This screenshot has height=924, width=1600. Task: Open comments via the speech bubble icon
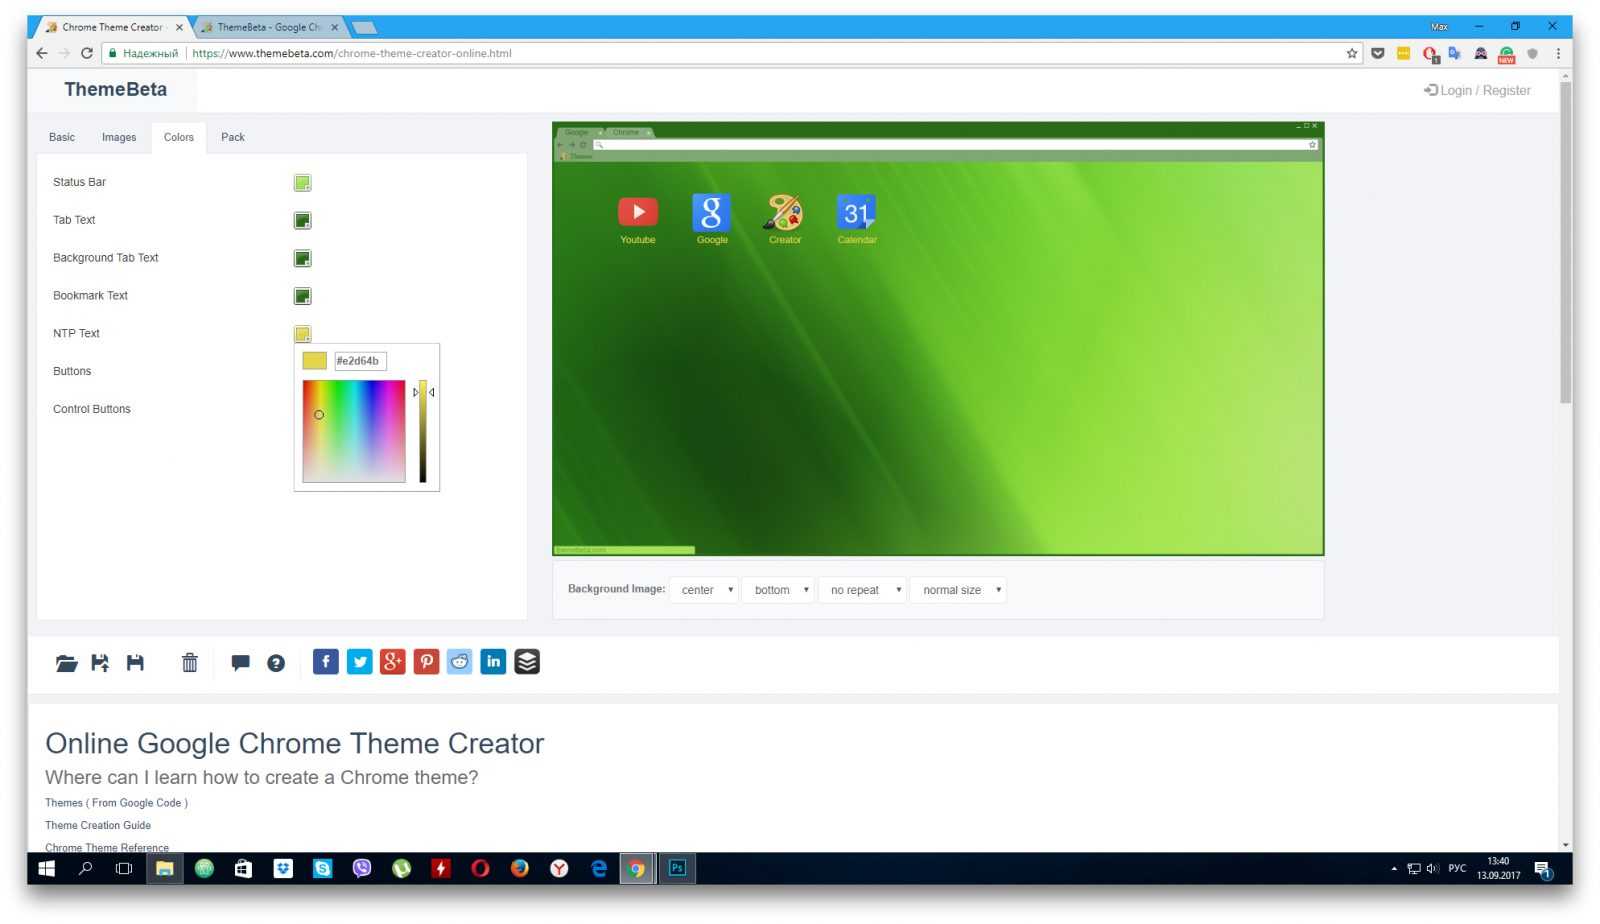tap(240, 662)
